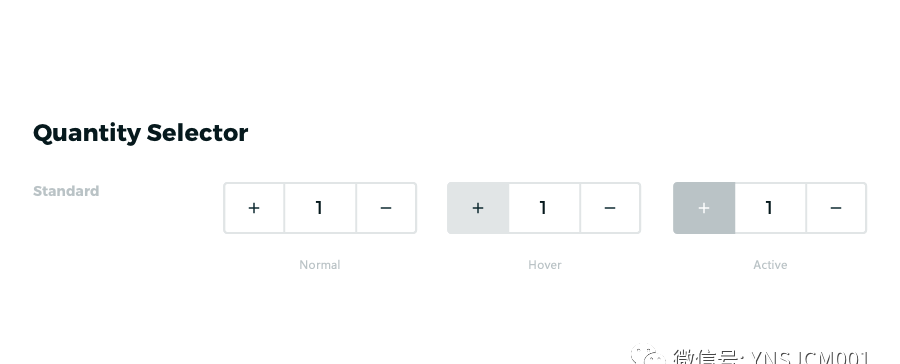Click the minus icon in the Hover selector
This screenshot has height=364, width=900.
pyautogui.click(x=610, y=208)
